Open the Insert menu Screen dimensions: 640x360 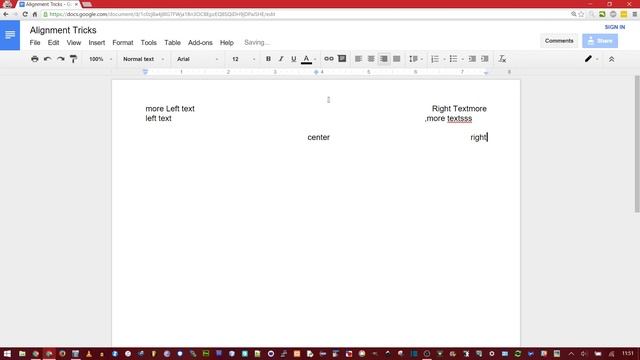tap(97, 42)
